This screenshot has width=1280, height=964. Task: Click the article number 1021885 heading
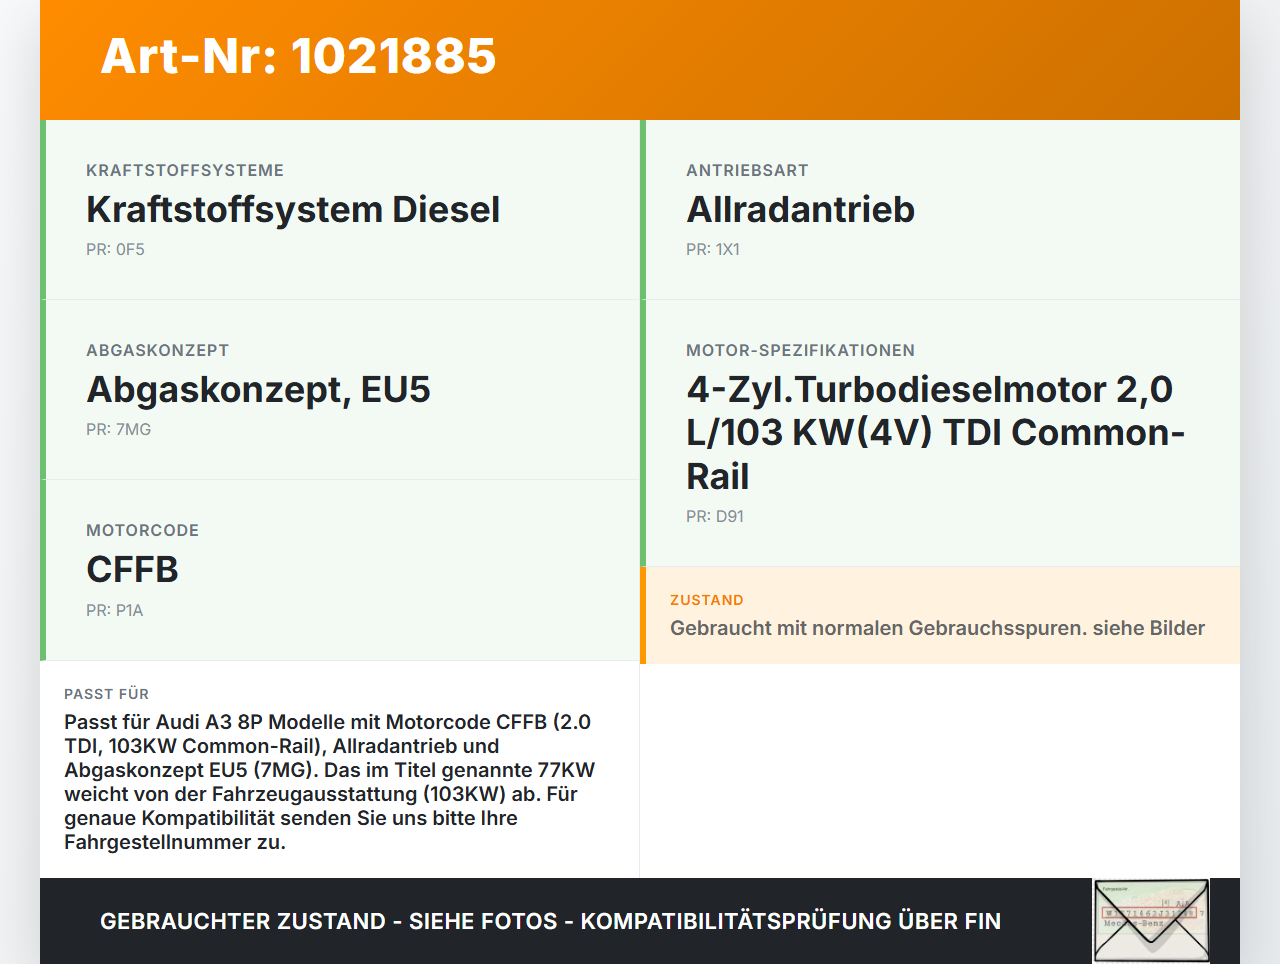click(297, 57)
